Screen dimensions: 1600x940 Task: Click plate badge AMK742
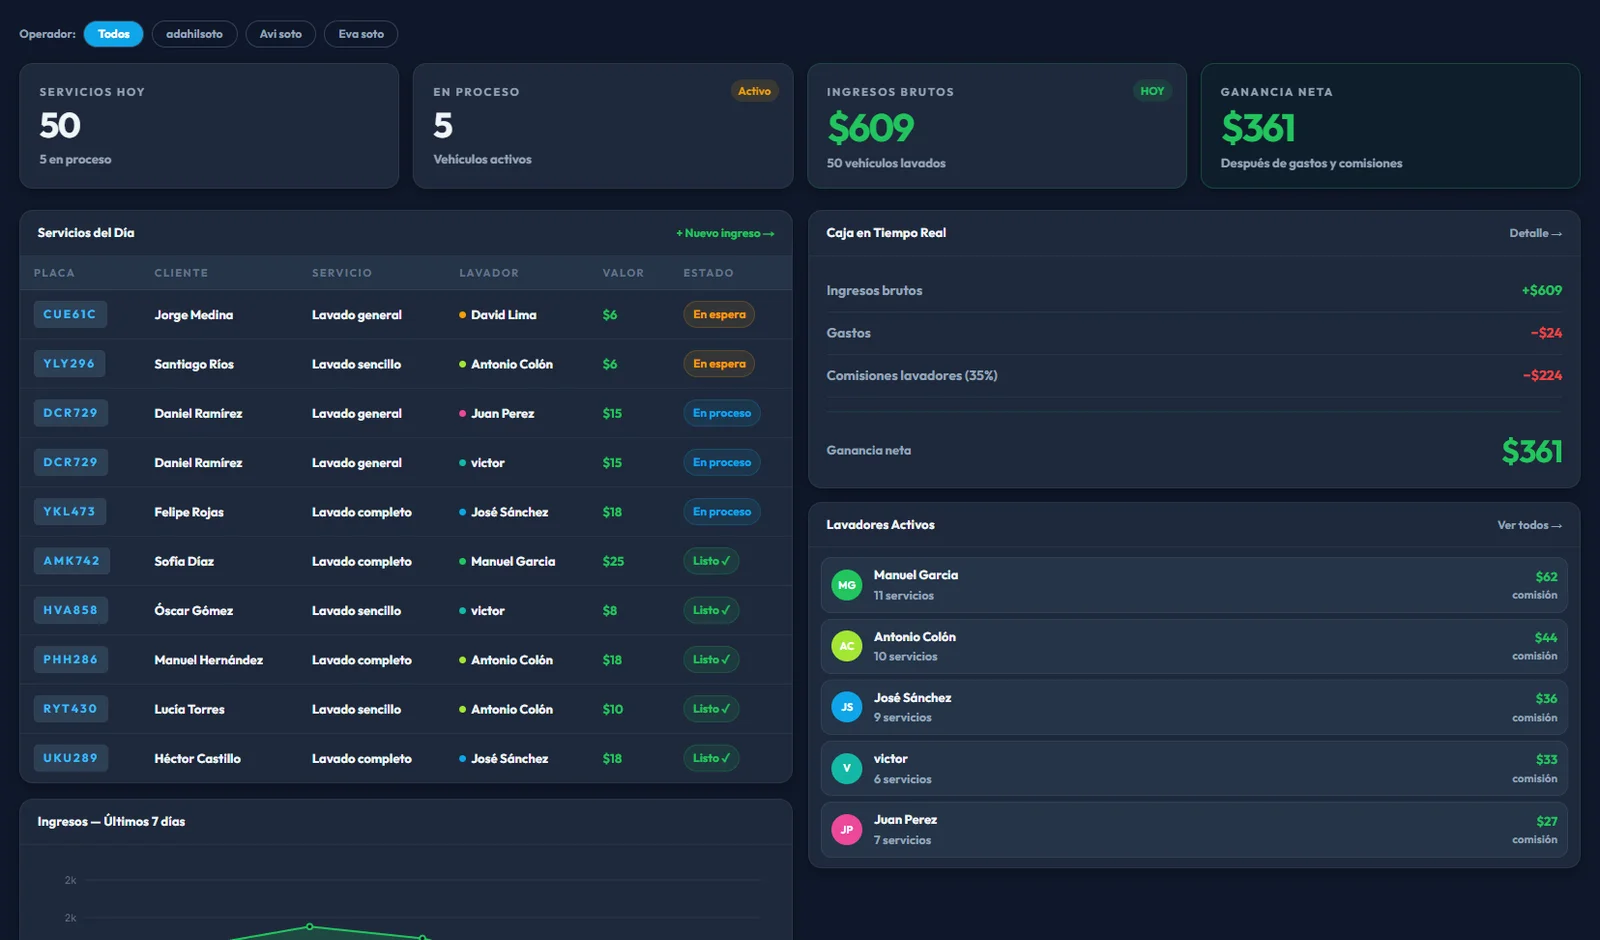(72, 560)
